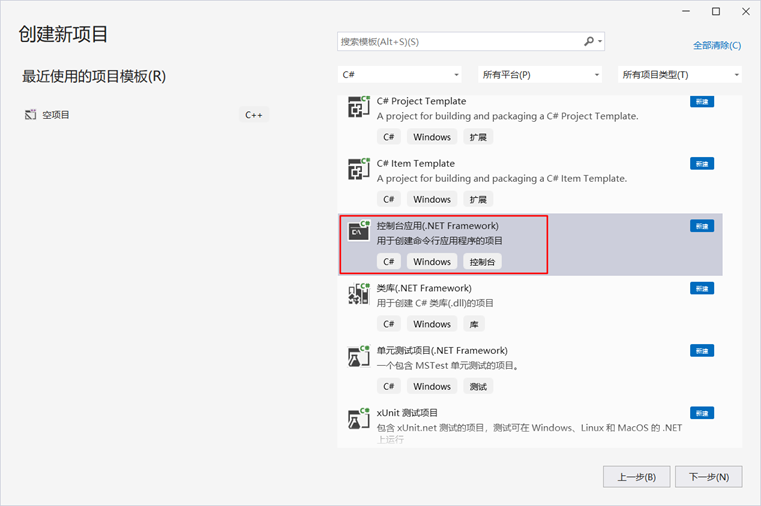Select 单元测试项目(.NET Framework) title
The image size is (761, 506).
442,351
